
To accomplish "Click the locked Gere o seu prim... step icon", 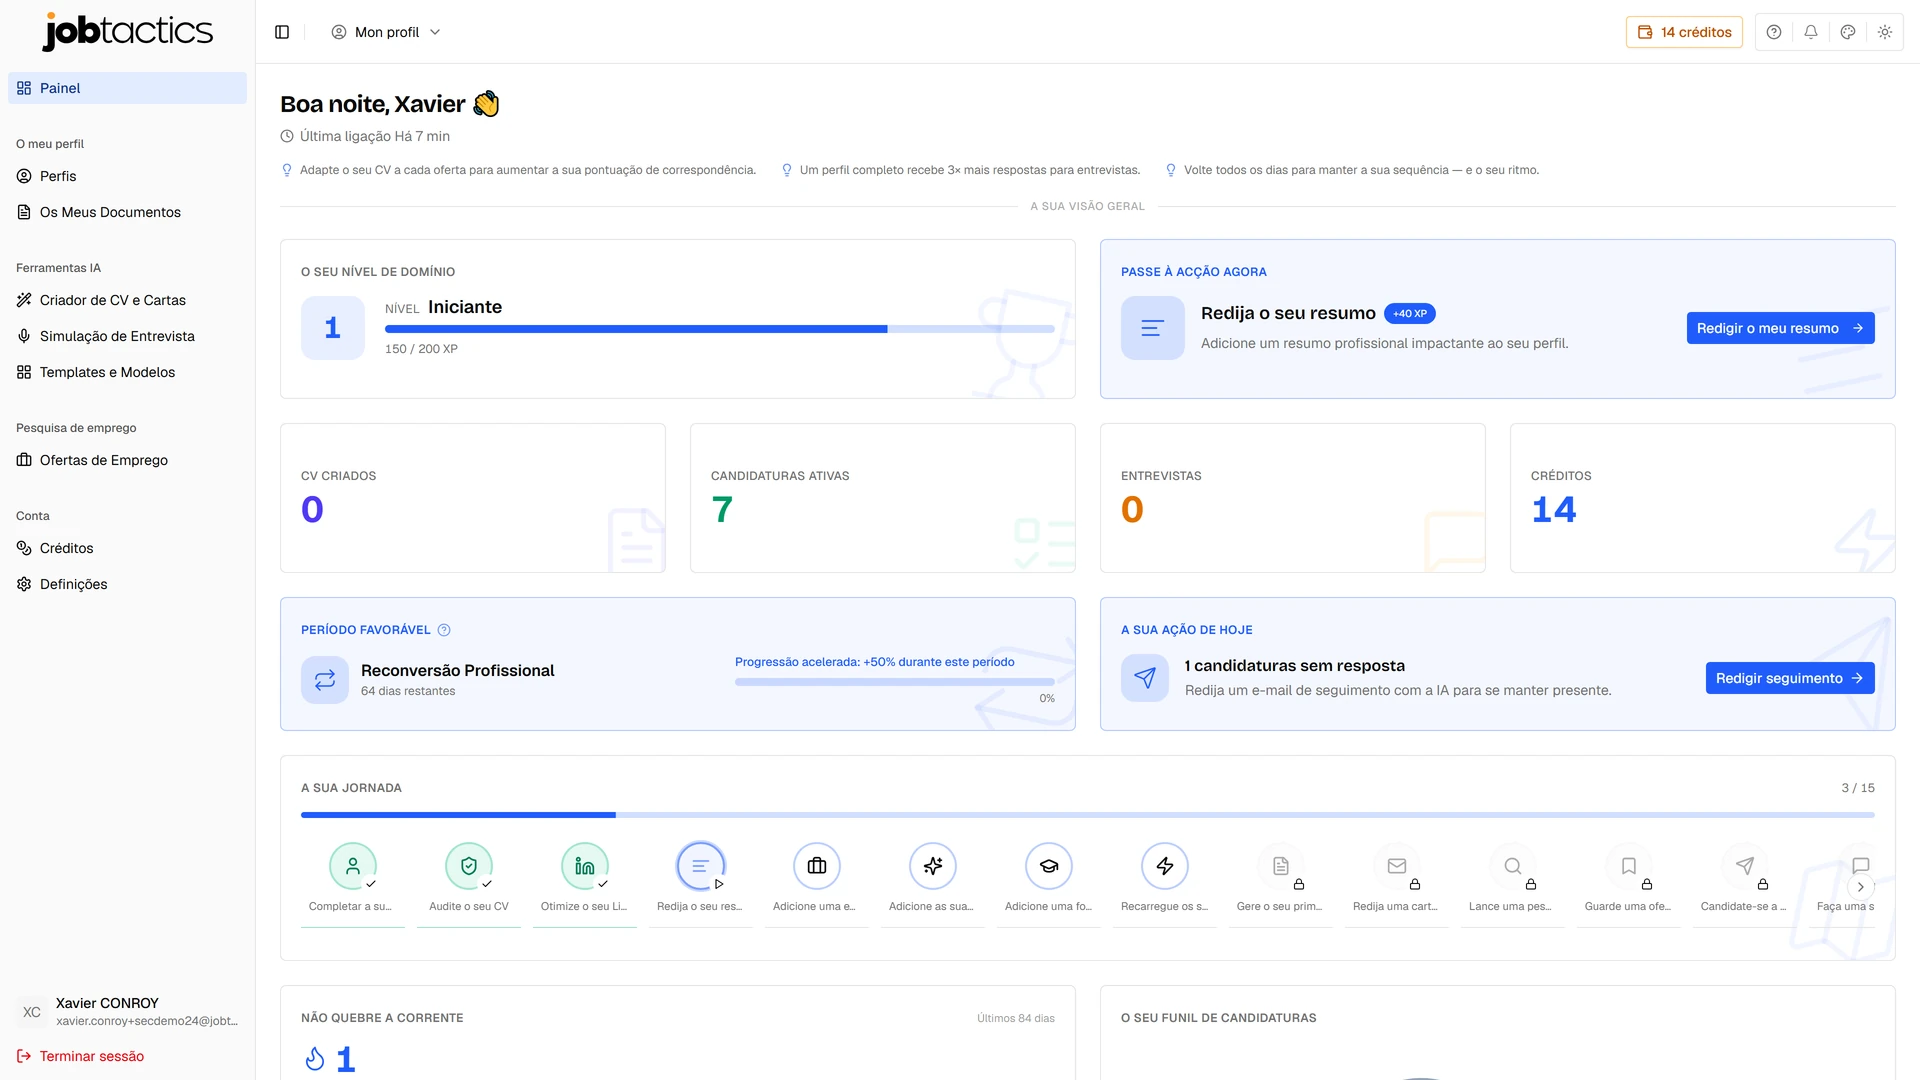I will [x=1281, y=866].
